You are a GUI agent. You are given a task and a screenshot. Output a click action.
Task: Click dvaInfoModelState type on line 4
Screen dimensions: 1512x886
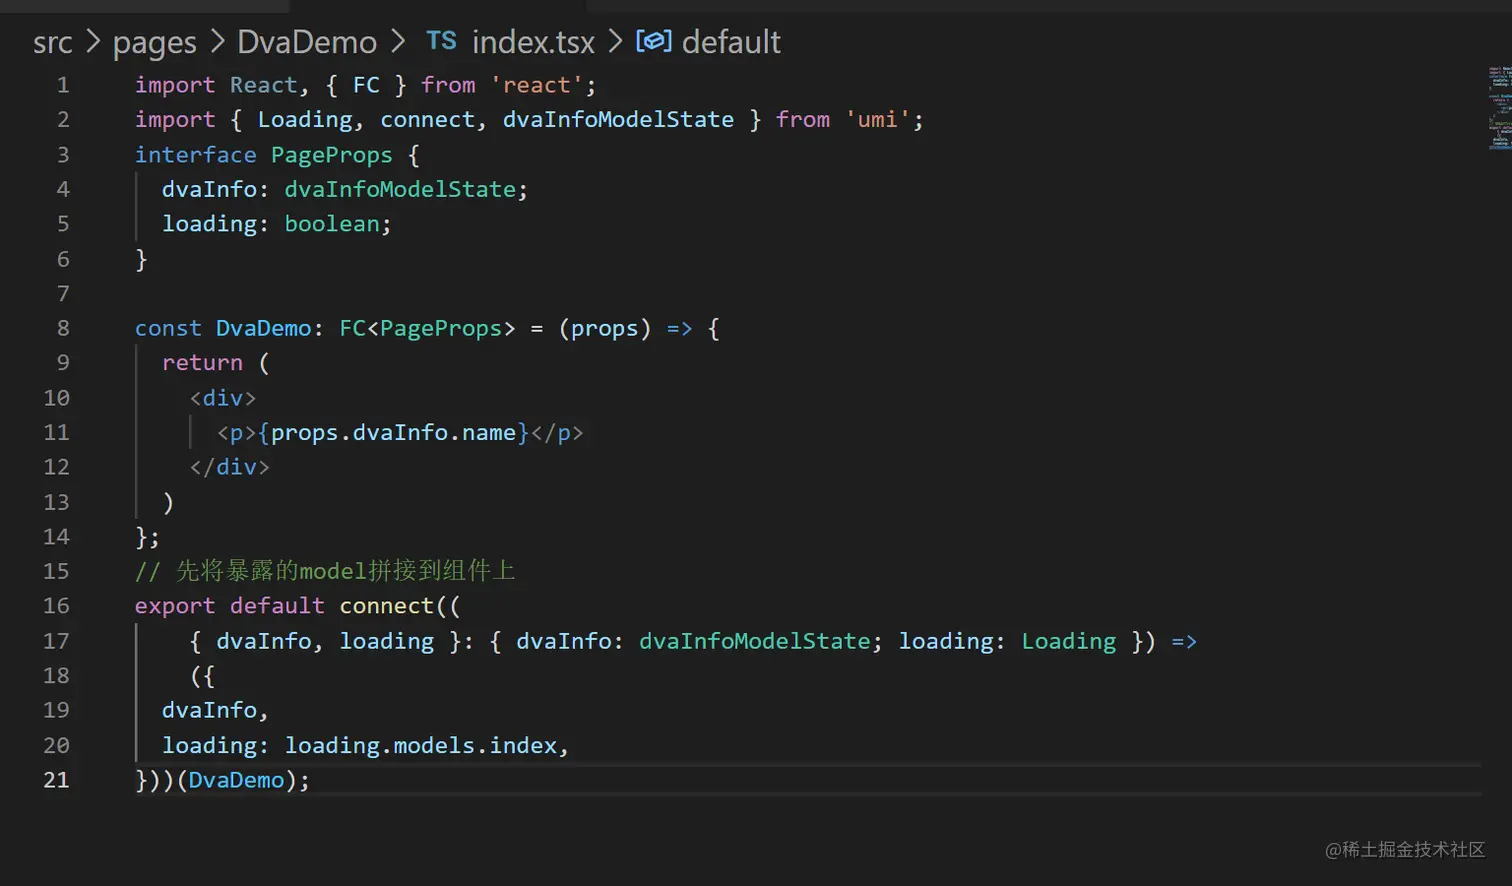coord(400,189)
